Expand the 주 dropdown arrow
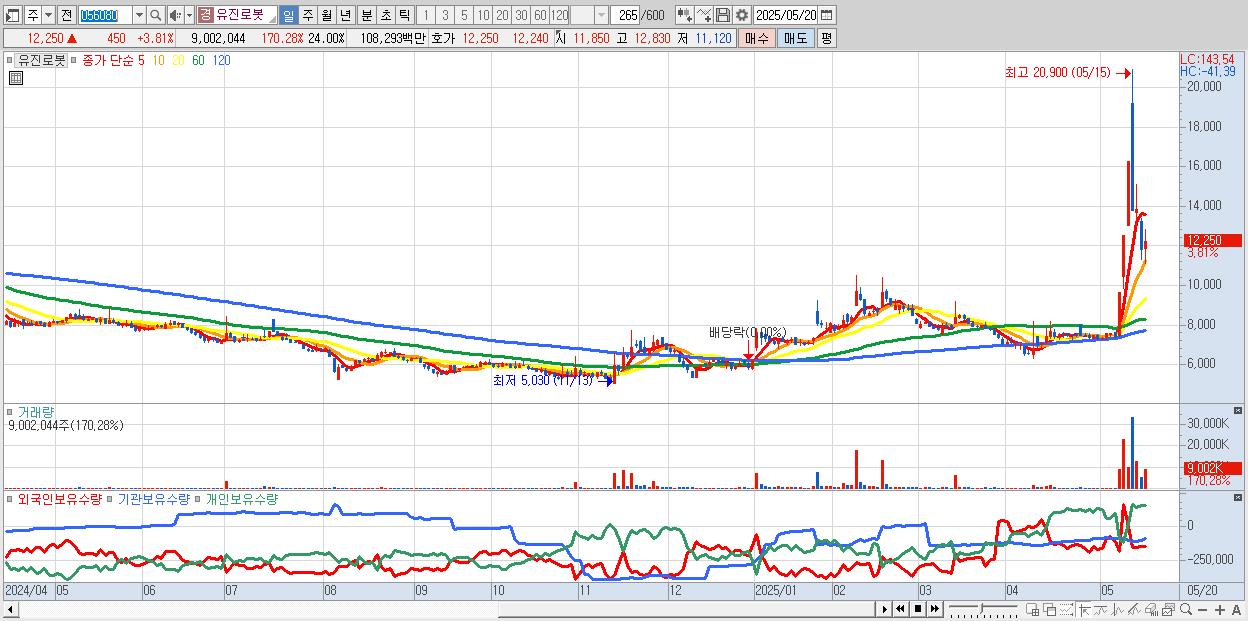This screenshot has height=621, width=1248. tap(47, 15)
